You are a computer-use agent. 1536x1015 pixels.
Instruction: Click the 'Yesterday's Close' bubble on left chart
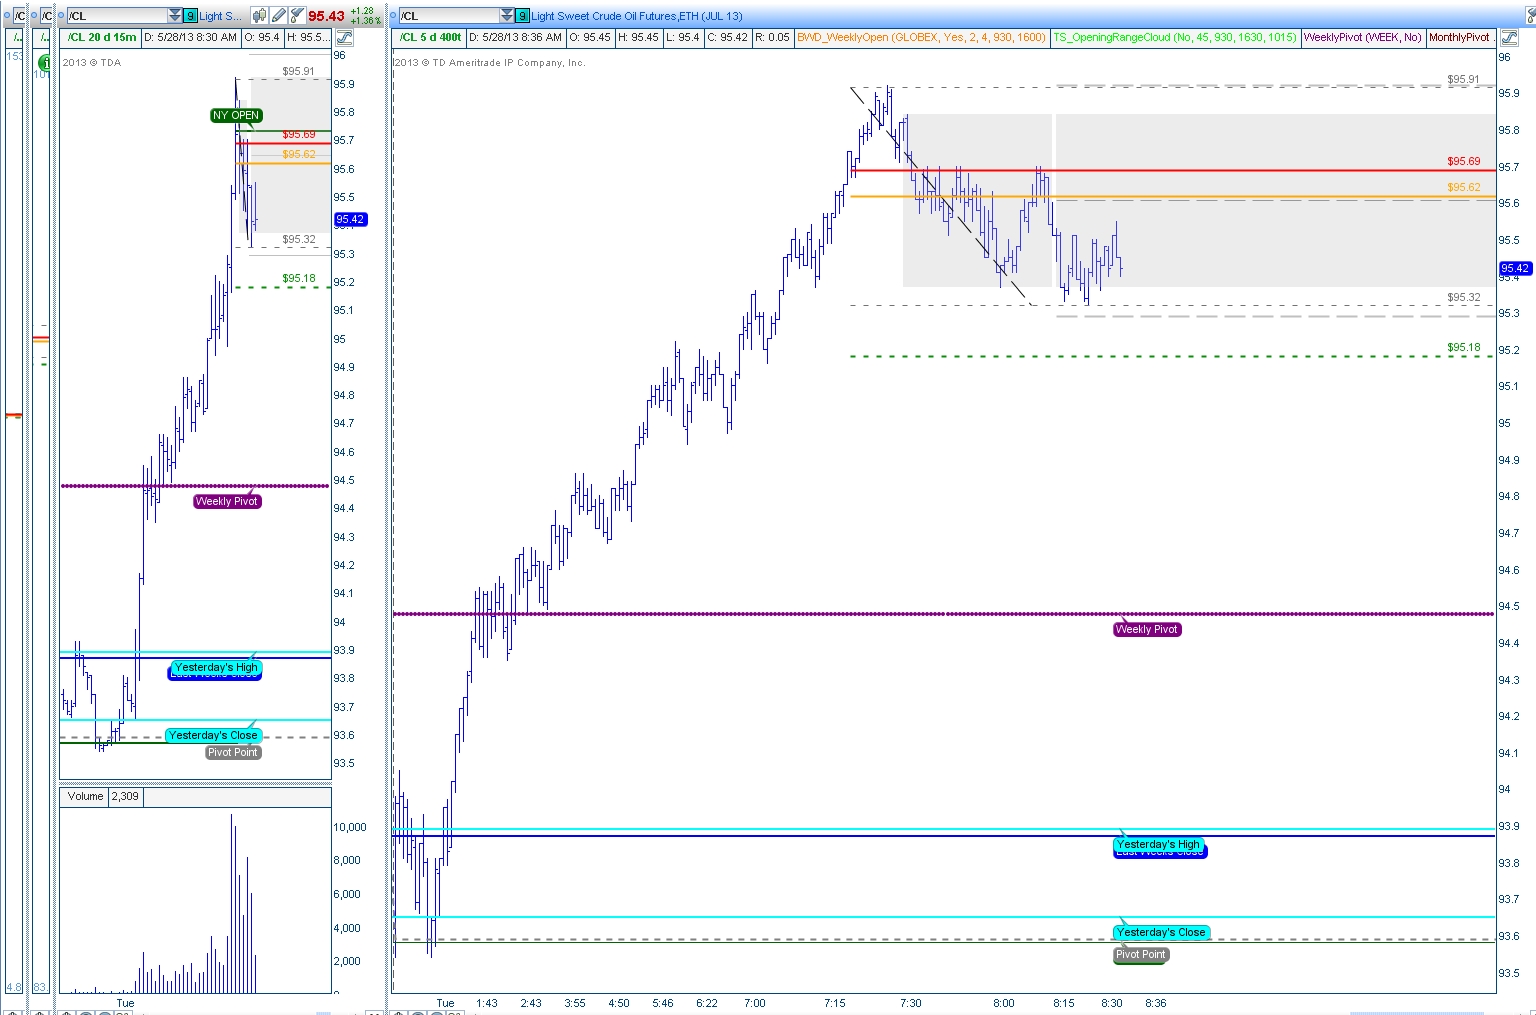(x=213, y=735)
